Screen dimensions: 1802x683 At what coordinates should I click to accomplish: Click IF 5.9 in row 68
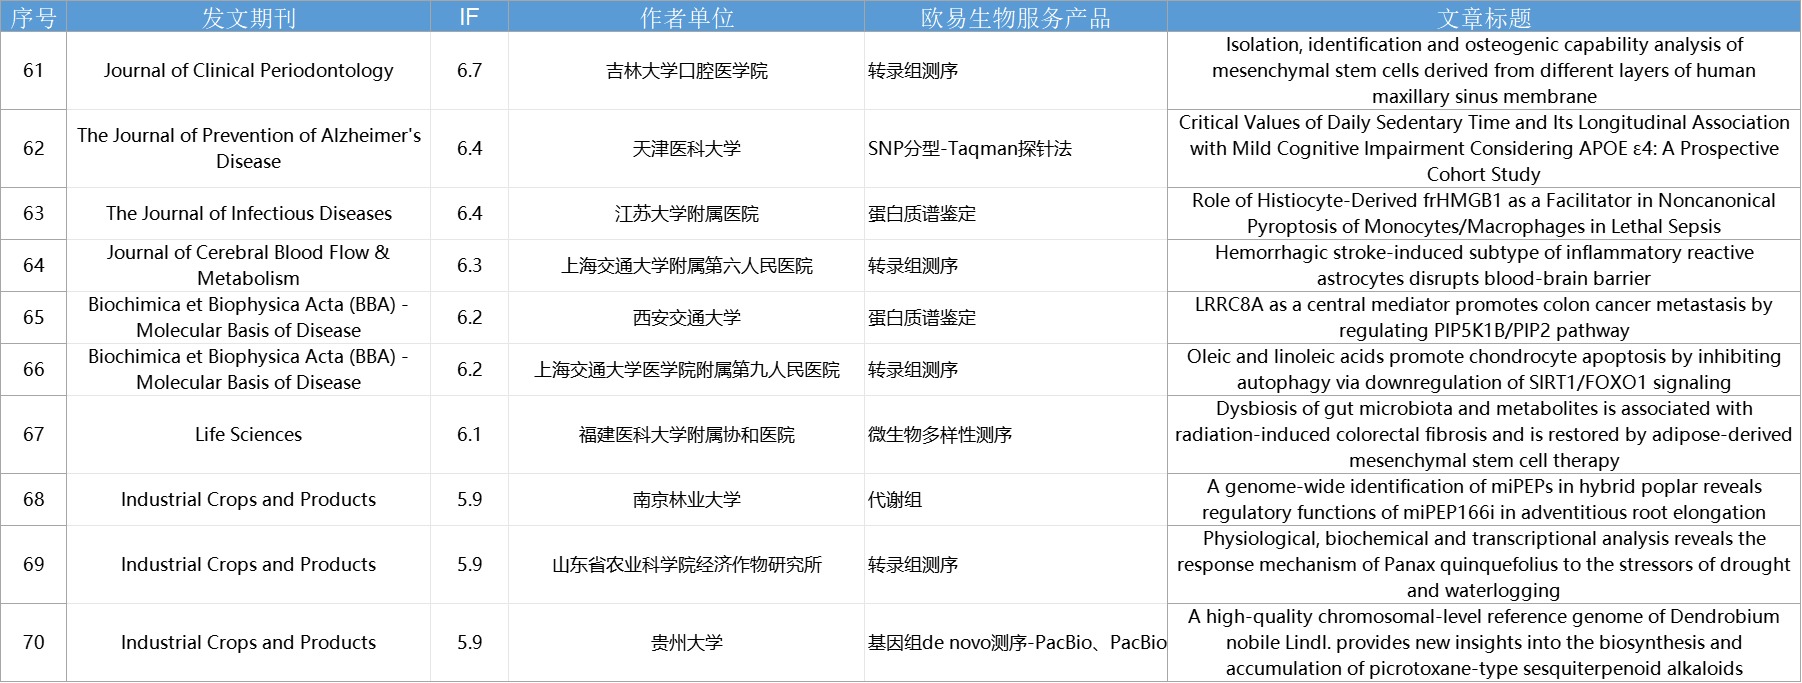click(469, 500)
